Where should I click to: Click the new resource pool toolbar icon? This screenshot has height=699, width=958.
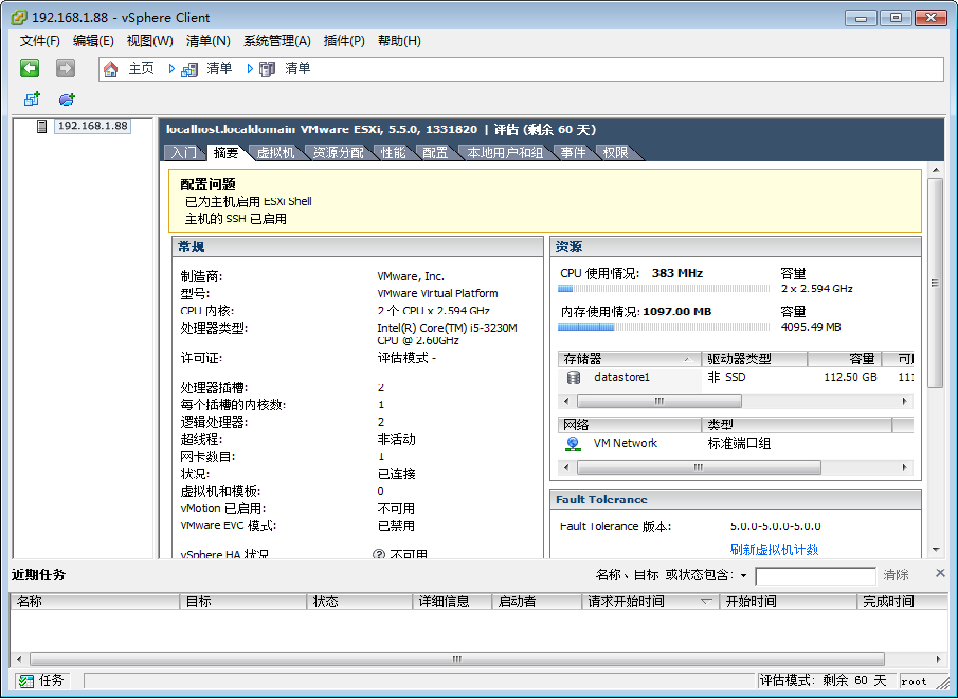(x=67, y=99)
